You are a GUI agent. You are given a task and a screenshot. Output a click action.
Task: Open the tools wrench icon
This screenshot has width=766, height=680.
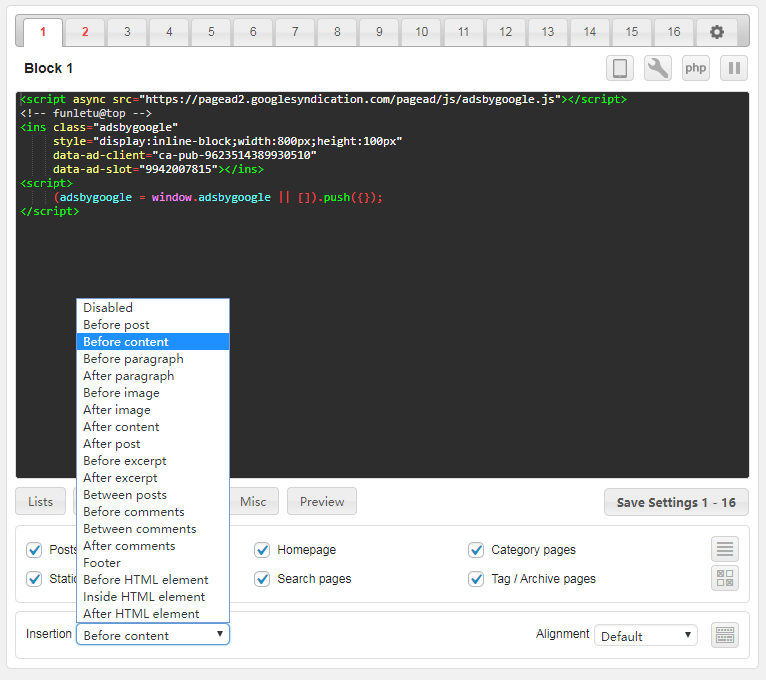(658, 68)
